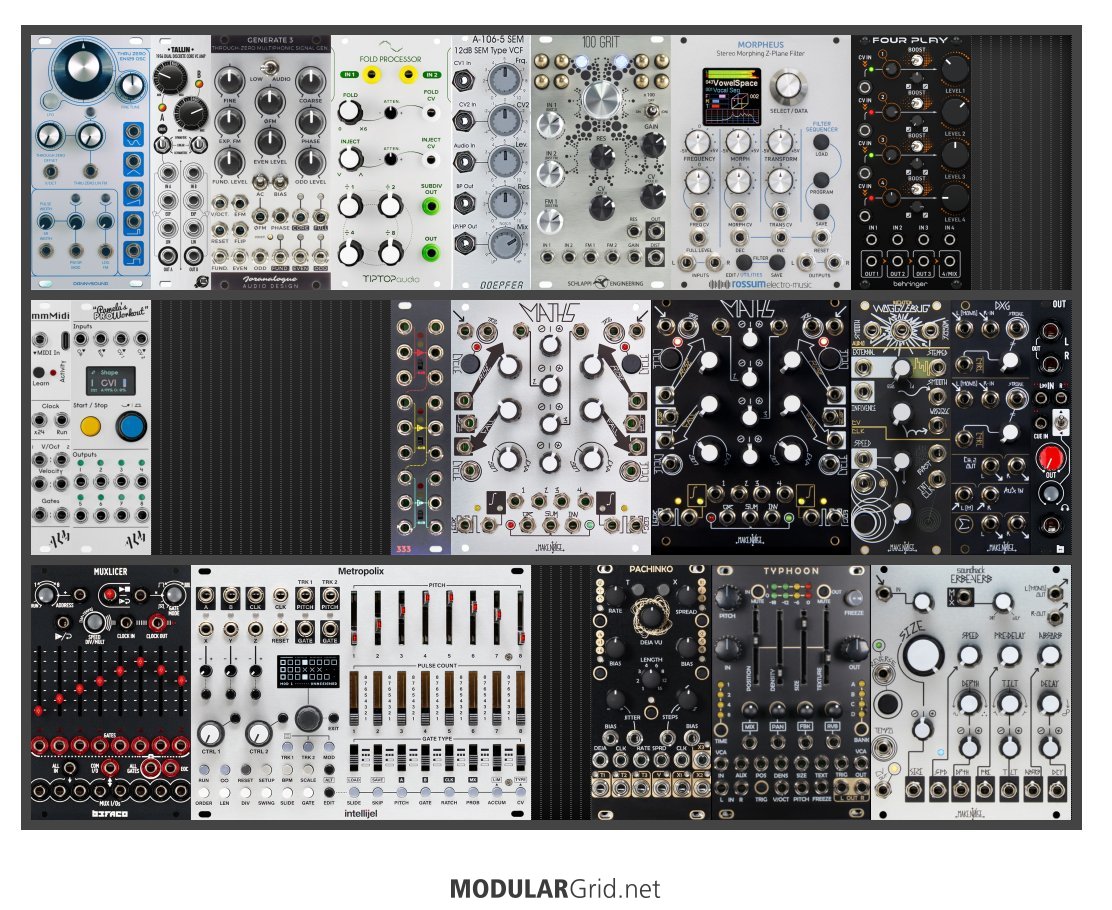This screenshot has width=1112, height=910.
Task: Toggle Metropolix GATE TYPE switch for step 8
Action: 520,756
